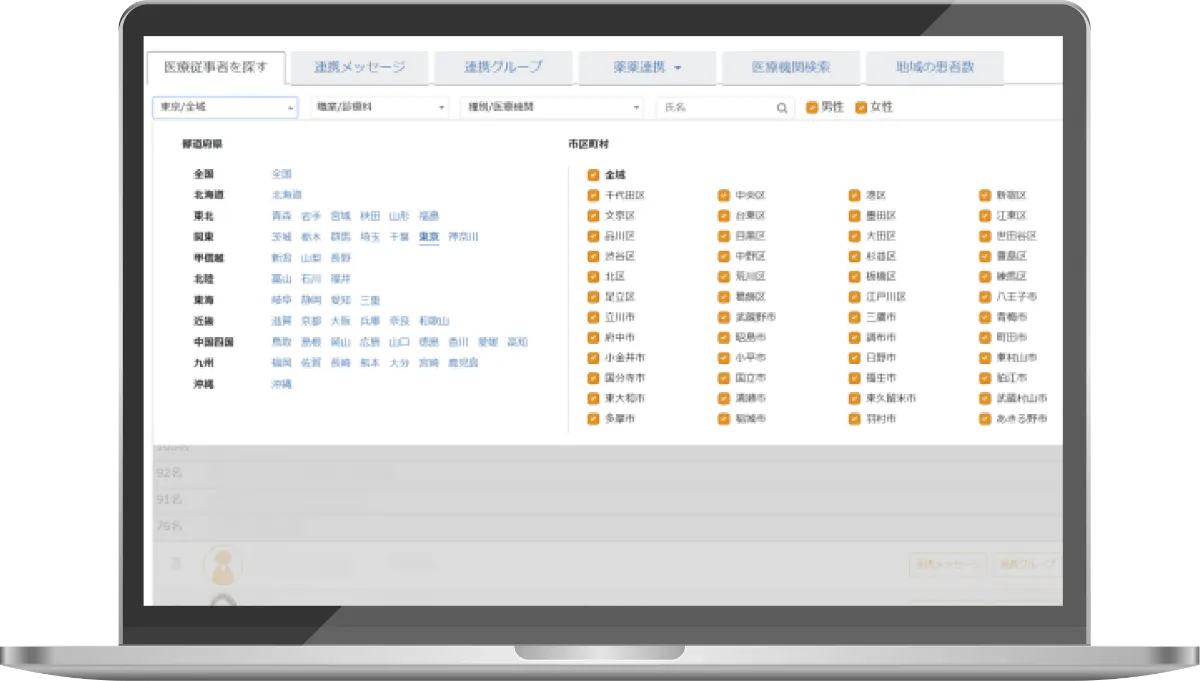This screenshot has height=681, width=1200.
Task: Choose 神奈川 in the 関東 row
Action: point(464,237)
